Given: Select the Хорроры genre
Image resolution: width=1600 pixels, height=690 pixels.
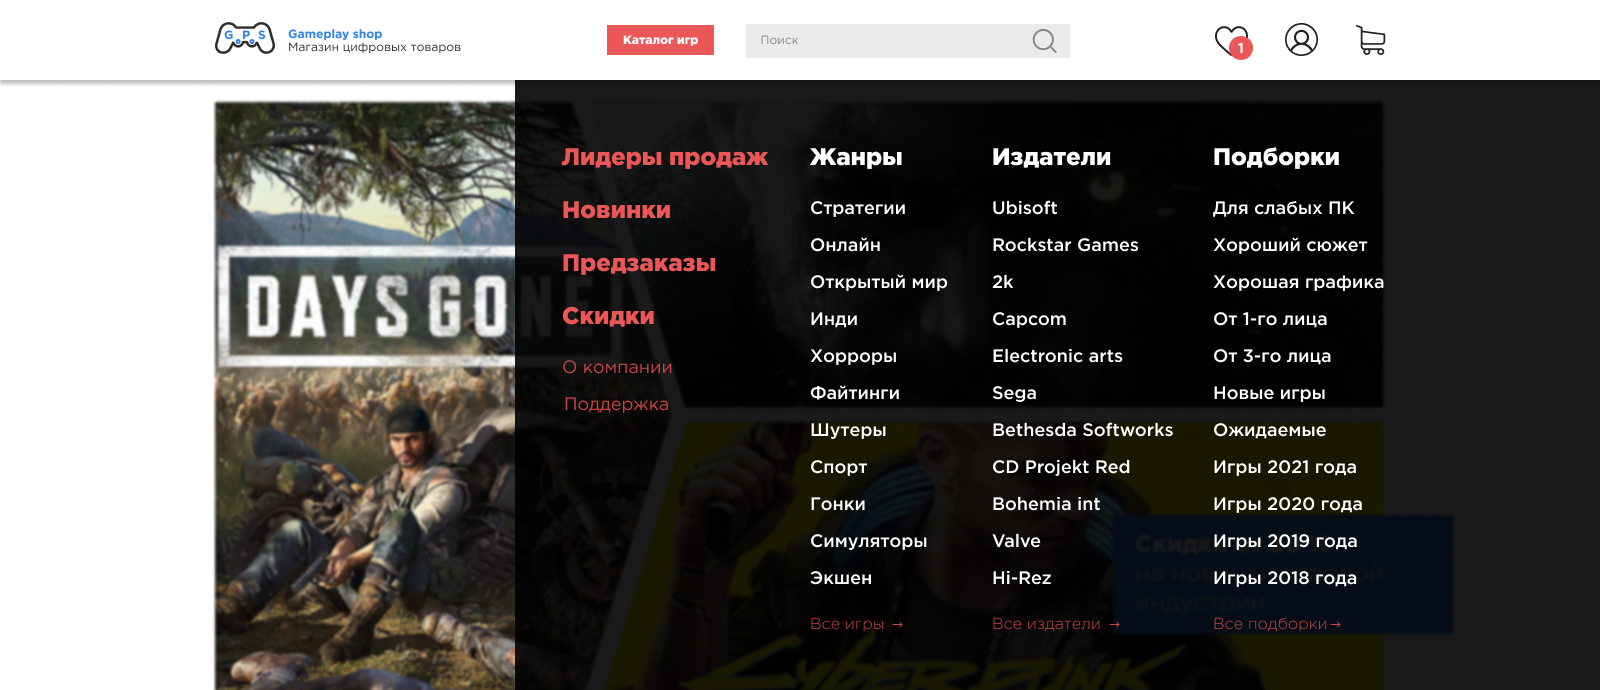Looking at the screenshot, I should pyautogui.click(x=853, y=356).
